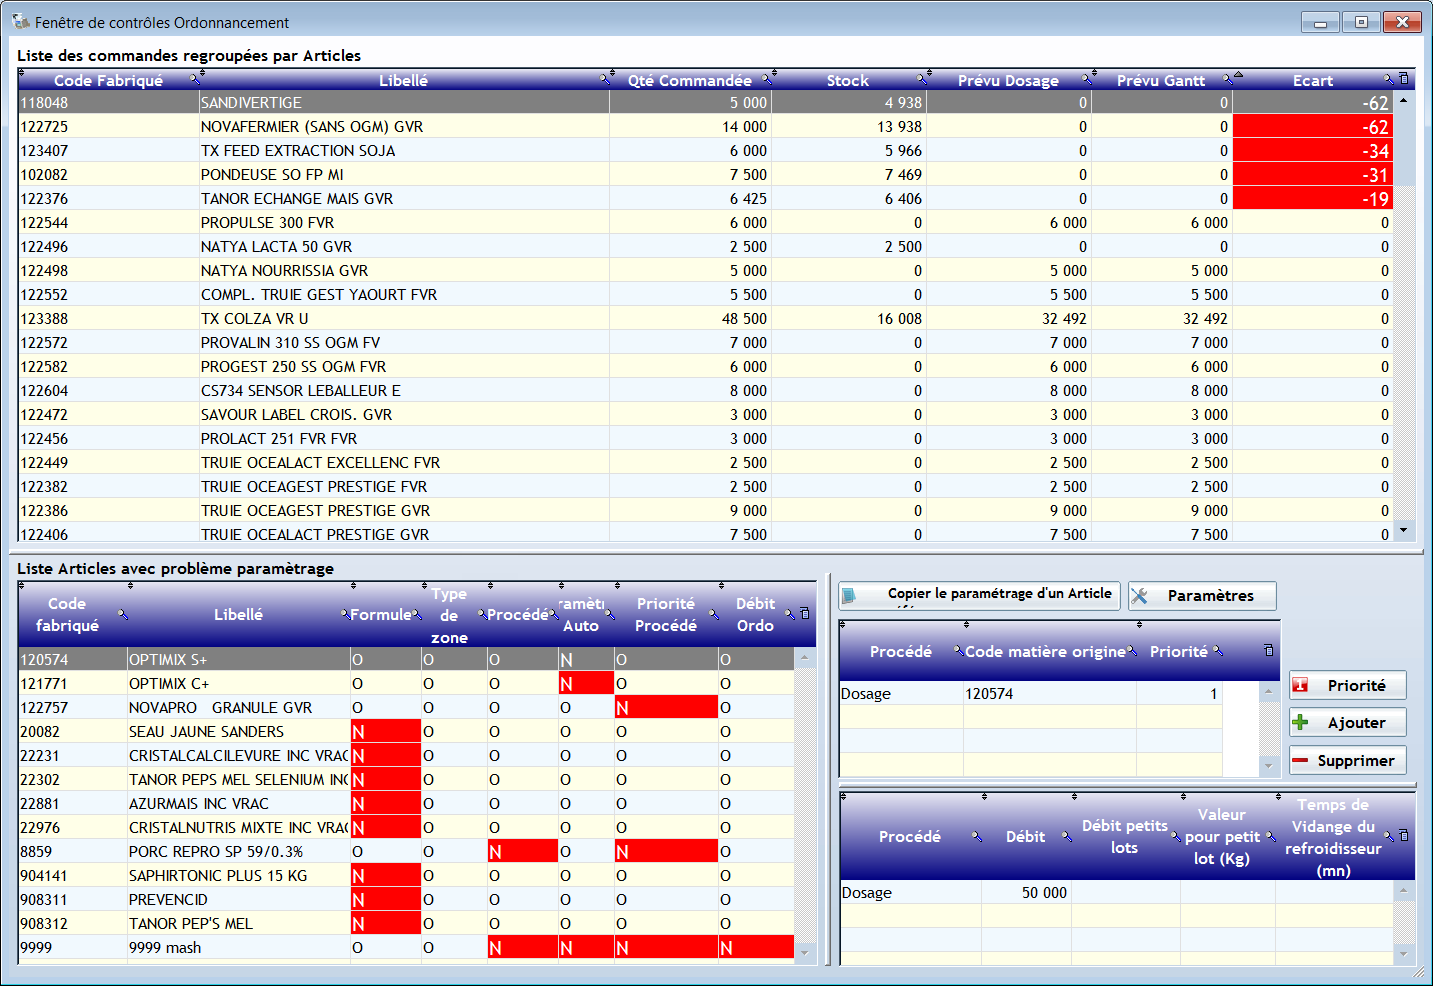This screenshot has width=1433, height=986.
Task: Select row PONDEUSE SO FP MI
Action: 706,174
